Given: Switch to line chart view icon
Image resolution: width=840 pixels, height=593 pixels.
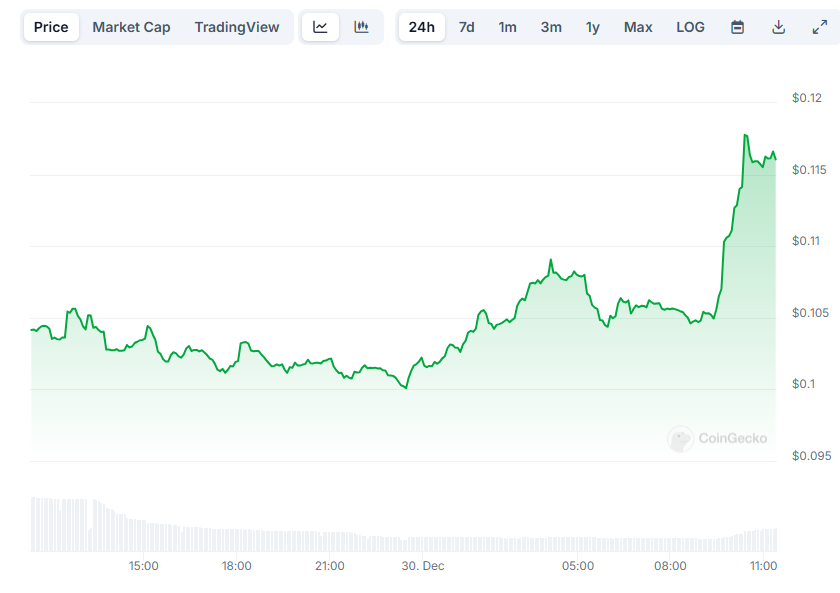Looking at the screenshot, I should [x=320, y=27].
